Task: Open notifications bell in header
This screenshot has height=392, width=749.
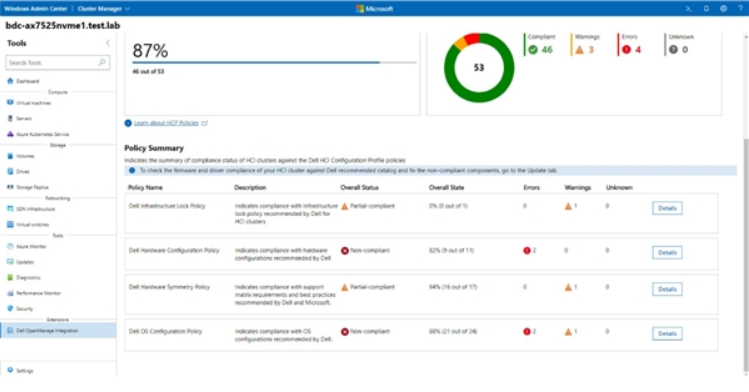Action: 706,9
